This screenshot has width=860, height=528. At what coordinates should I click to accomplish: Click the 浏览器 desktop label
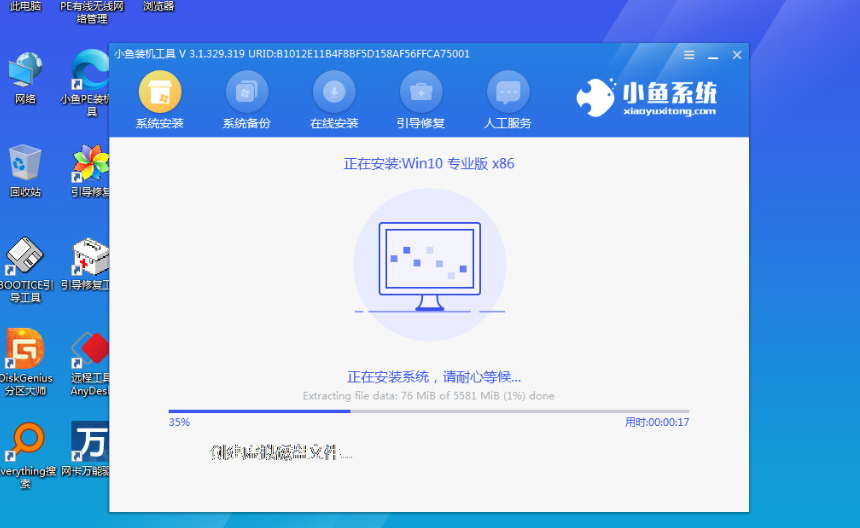[159, 6]
